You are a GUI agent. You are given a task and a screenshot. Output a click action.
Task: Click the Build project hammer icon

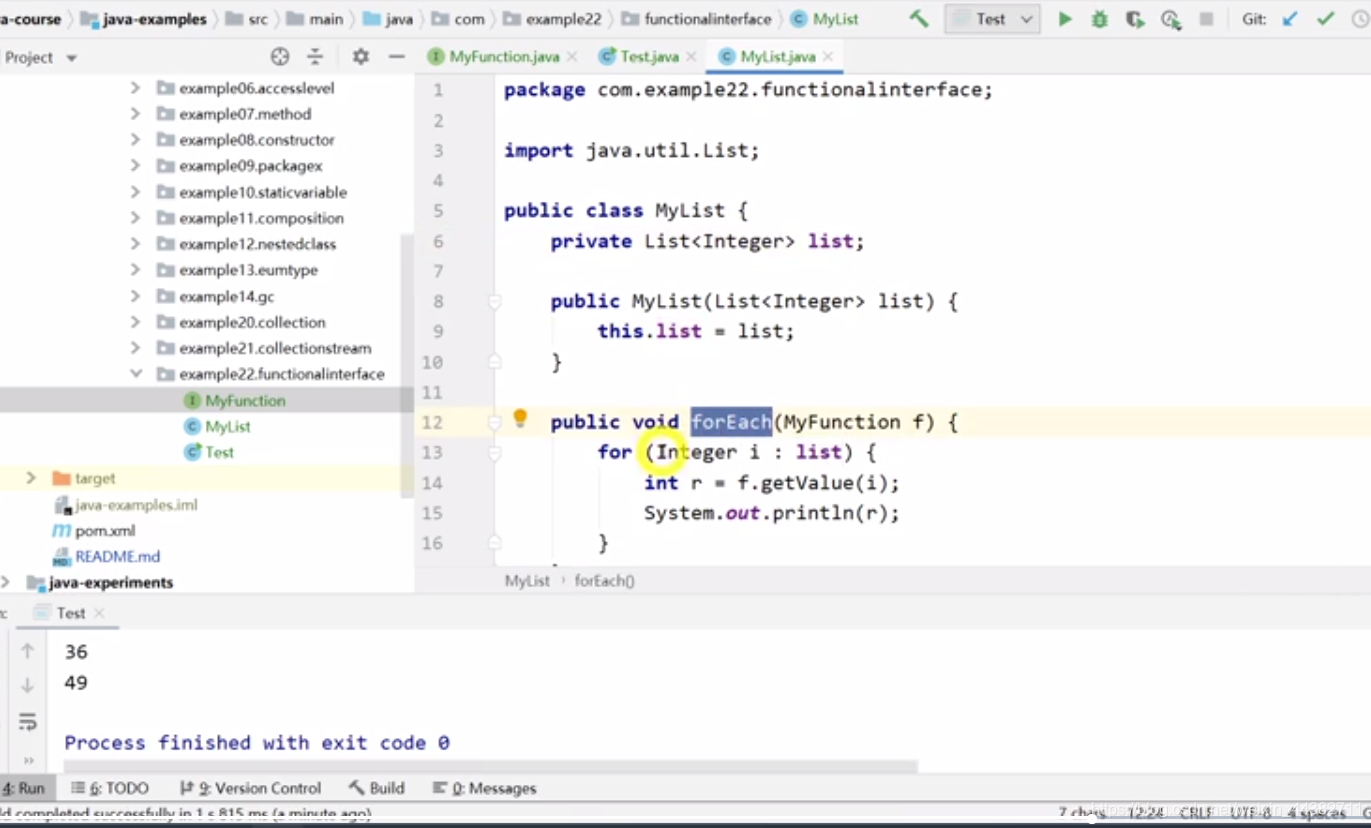(919, 19)
